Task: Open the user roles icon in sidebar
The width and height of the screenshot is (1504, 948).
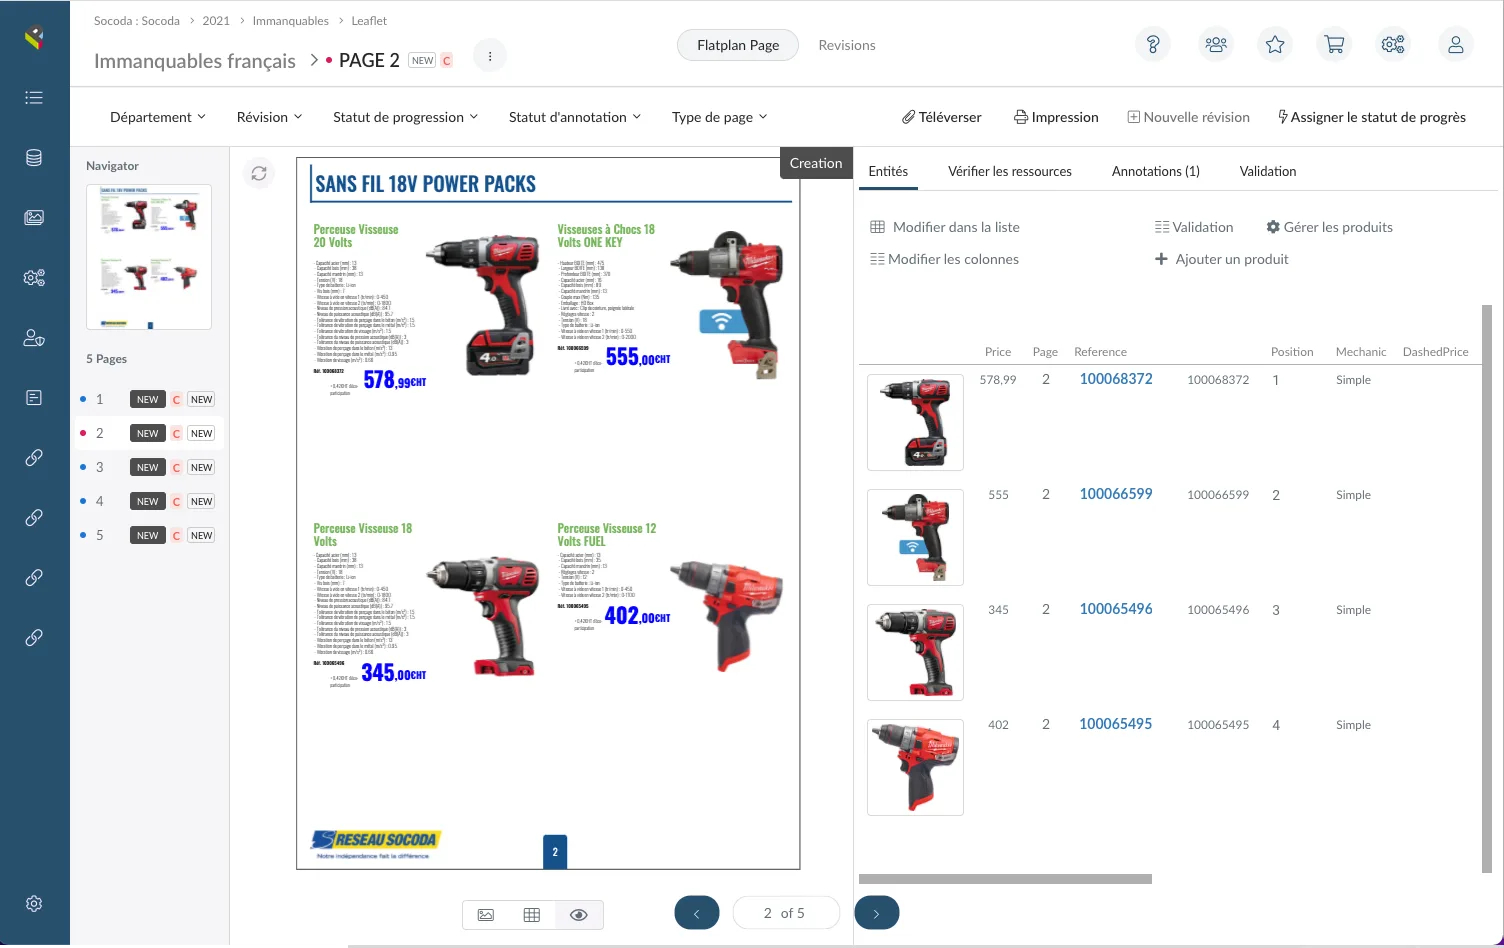Action: (34, 338)
